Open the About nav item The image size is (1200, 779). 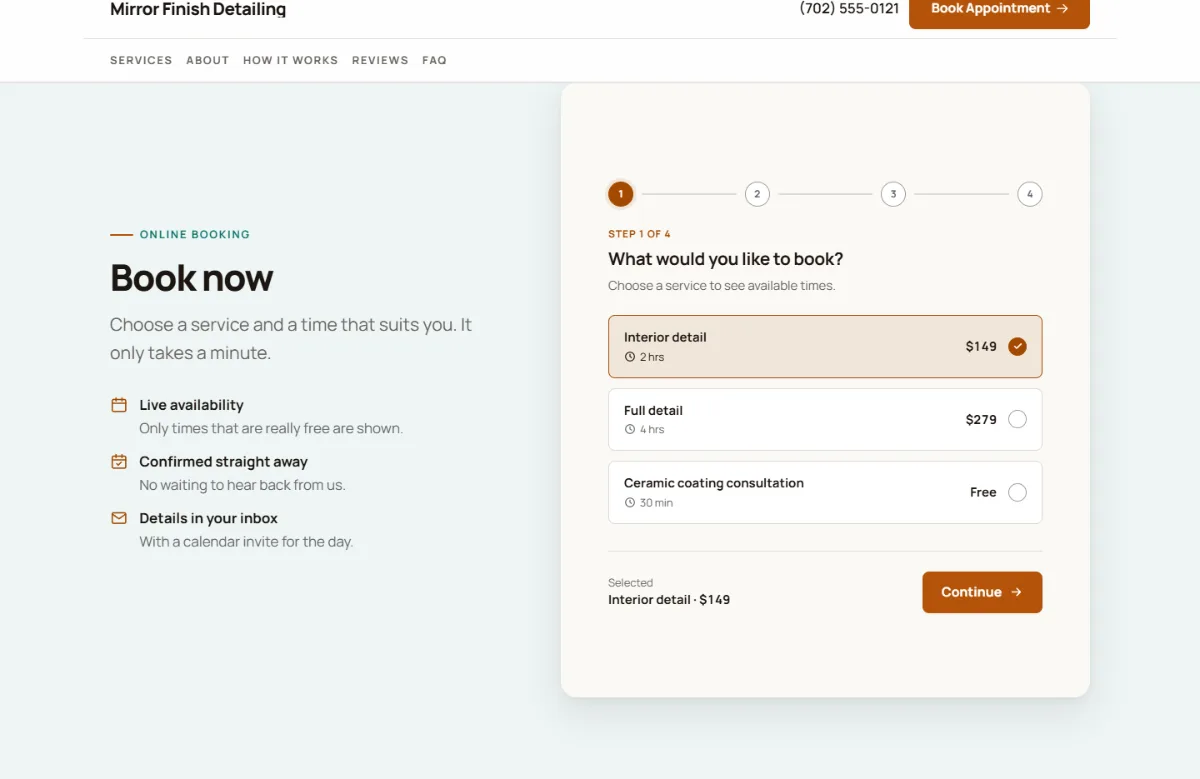[208, 60]
